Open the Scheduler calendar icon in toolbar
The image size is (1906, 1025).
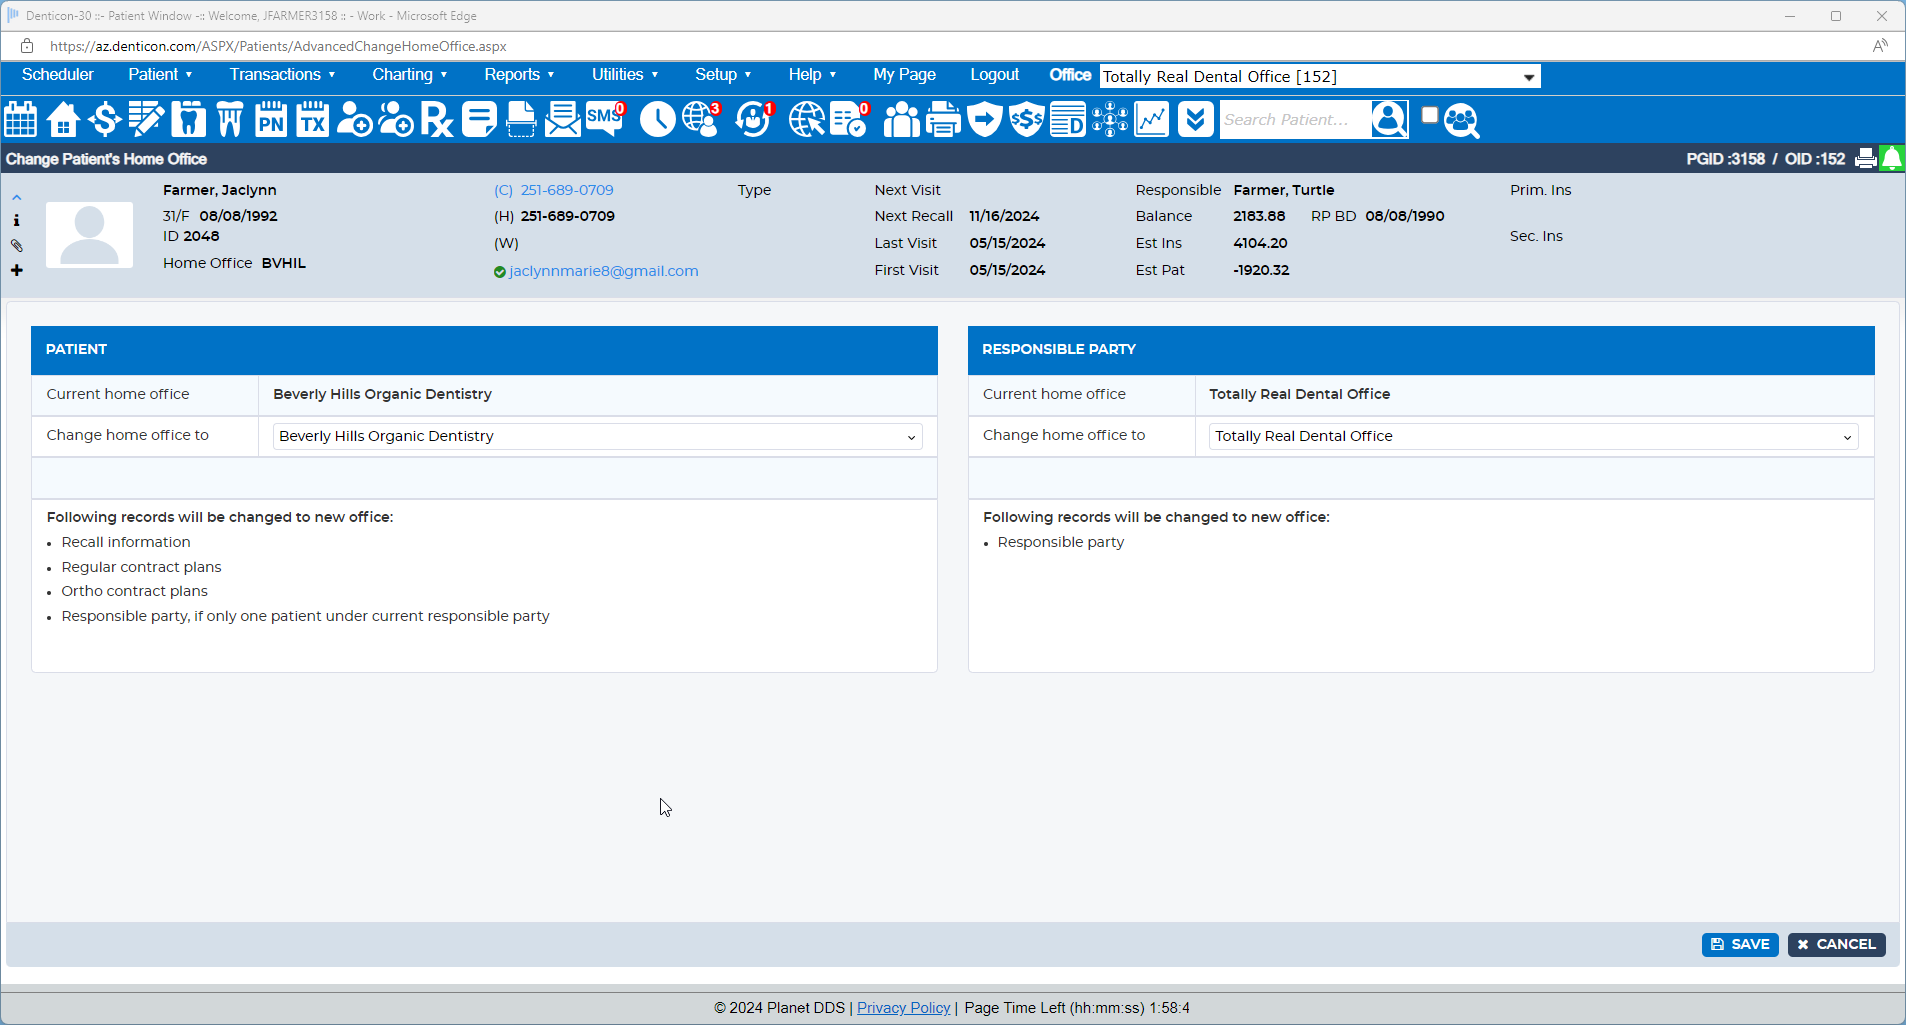click(x=20, y=119)
